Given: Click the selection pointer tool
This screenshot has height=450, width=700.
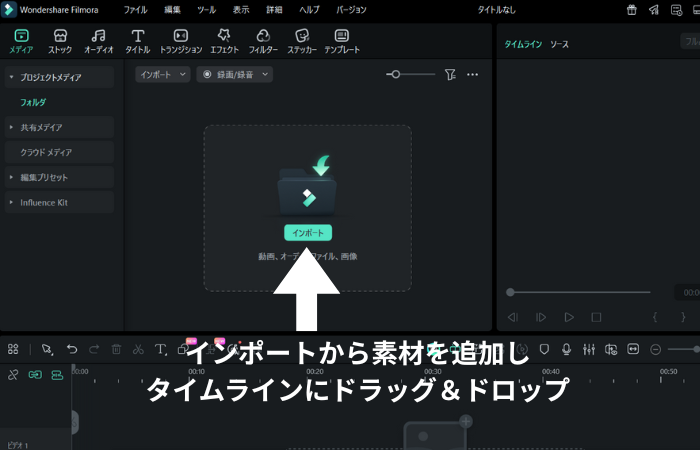Looking at the screenshot, I should (47, 349).
